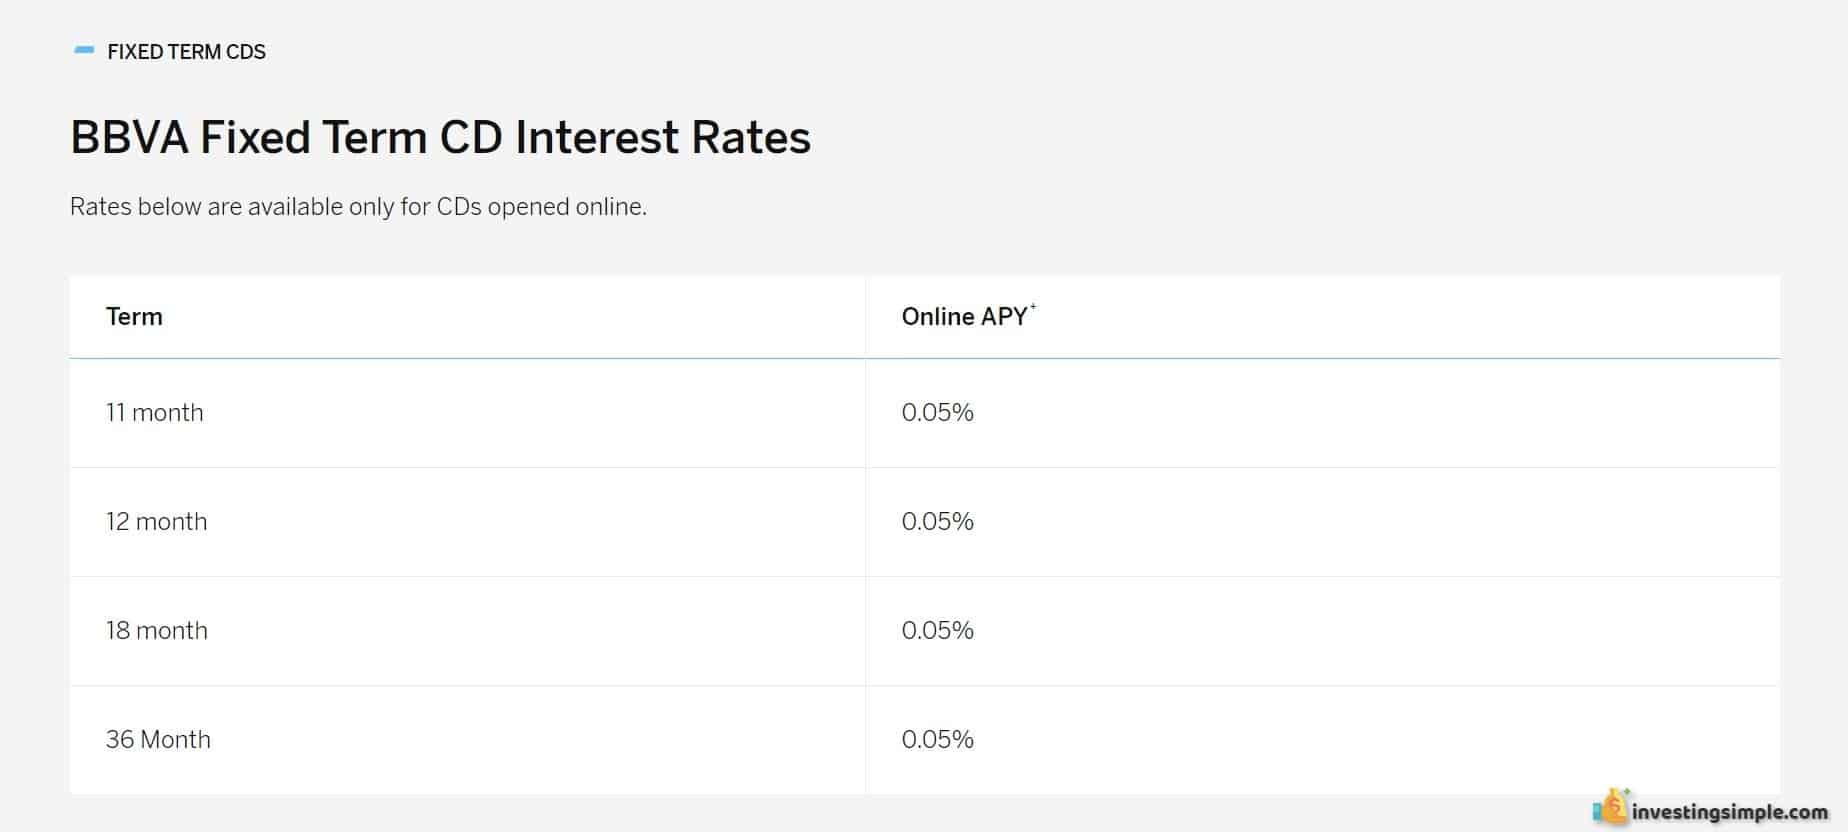Screen dimensions: 1848x832
Task: Select the 11 month term row
Action: [924, 413]
